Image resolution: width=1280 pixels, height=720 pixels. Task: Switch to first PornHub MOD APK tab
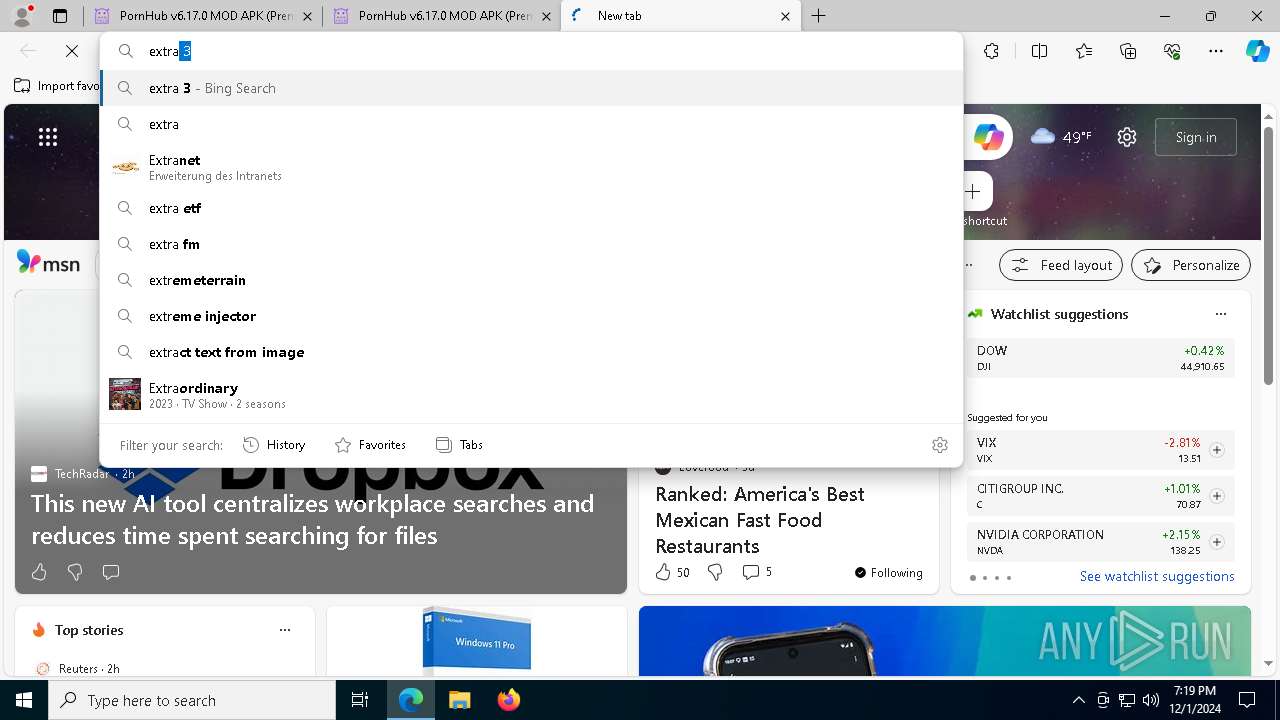[x=201, y=16]
